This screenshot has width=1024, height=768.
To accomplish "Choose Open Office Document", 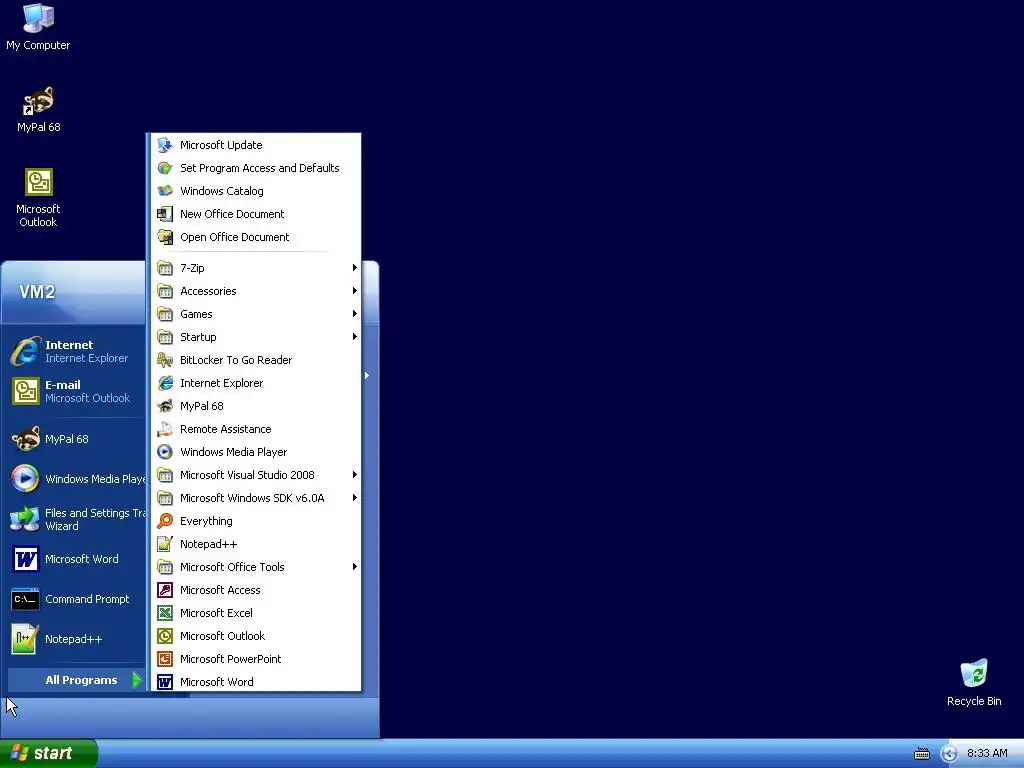I will [x=256, y=237].
